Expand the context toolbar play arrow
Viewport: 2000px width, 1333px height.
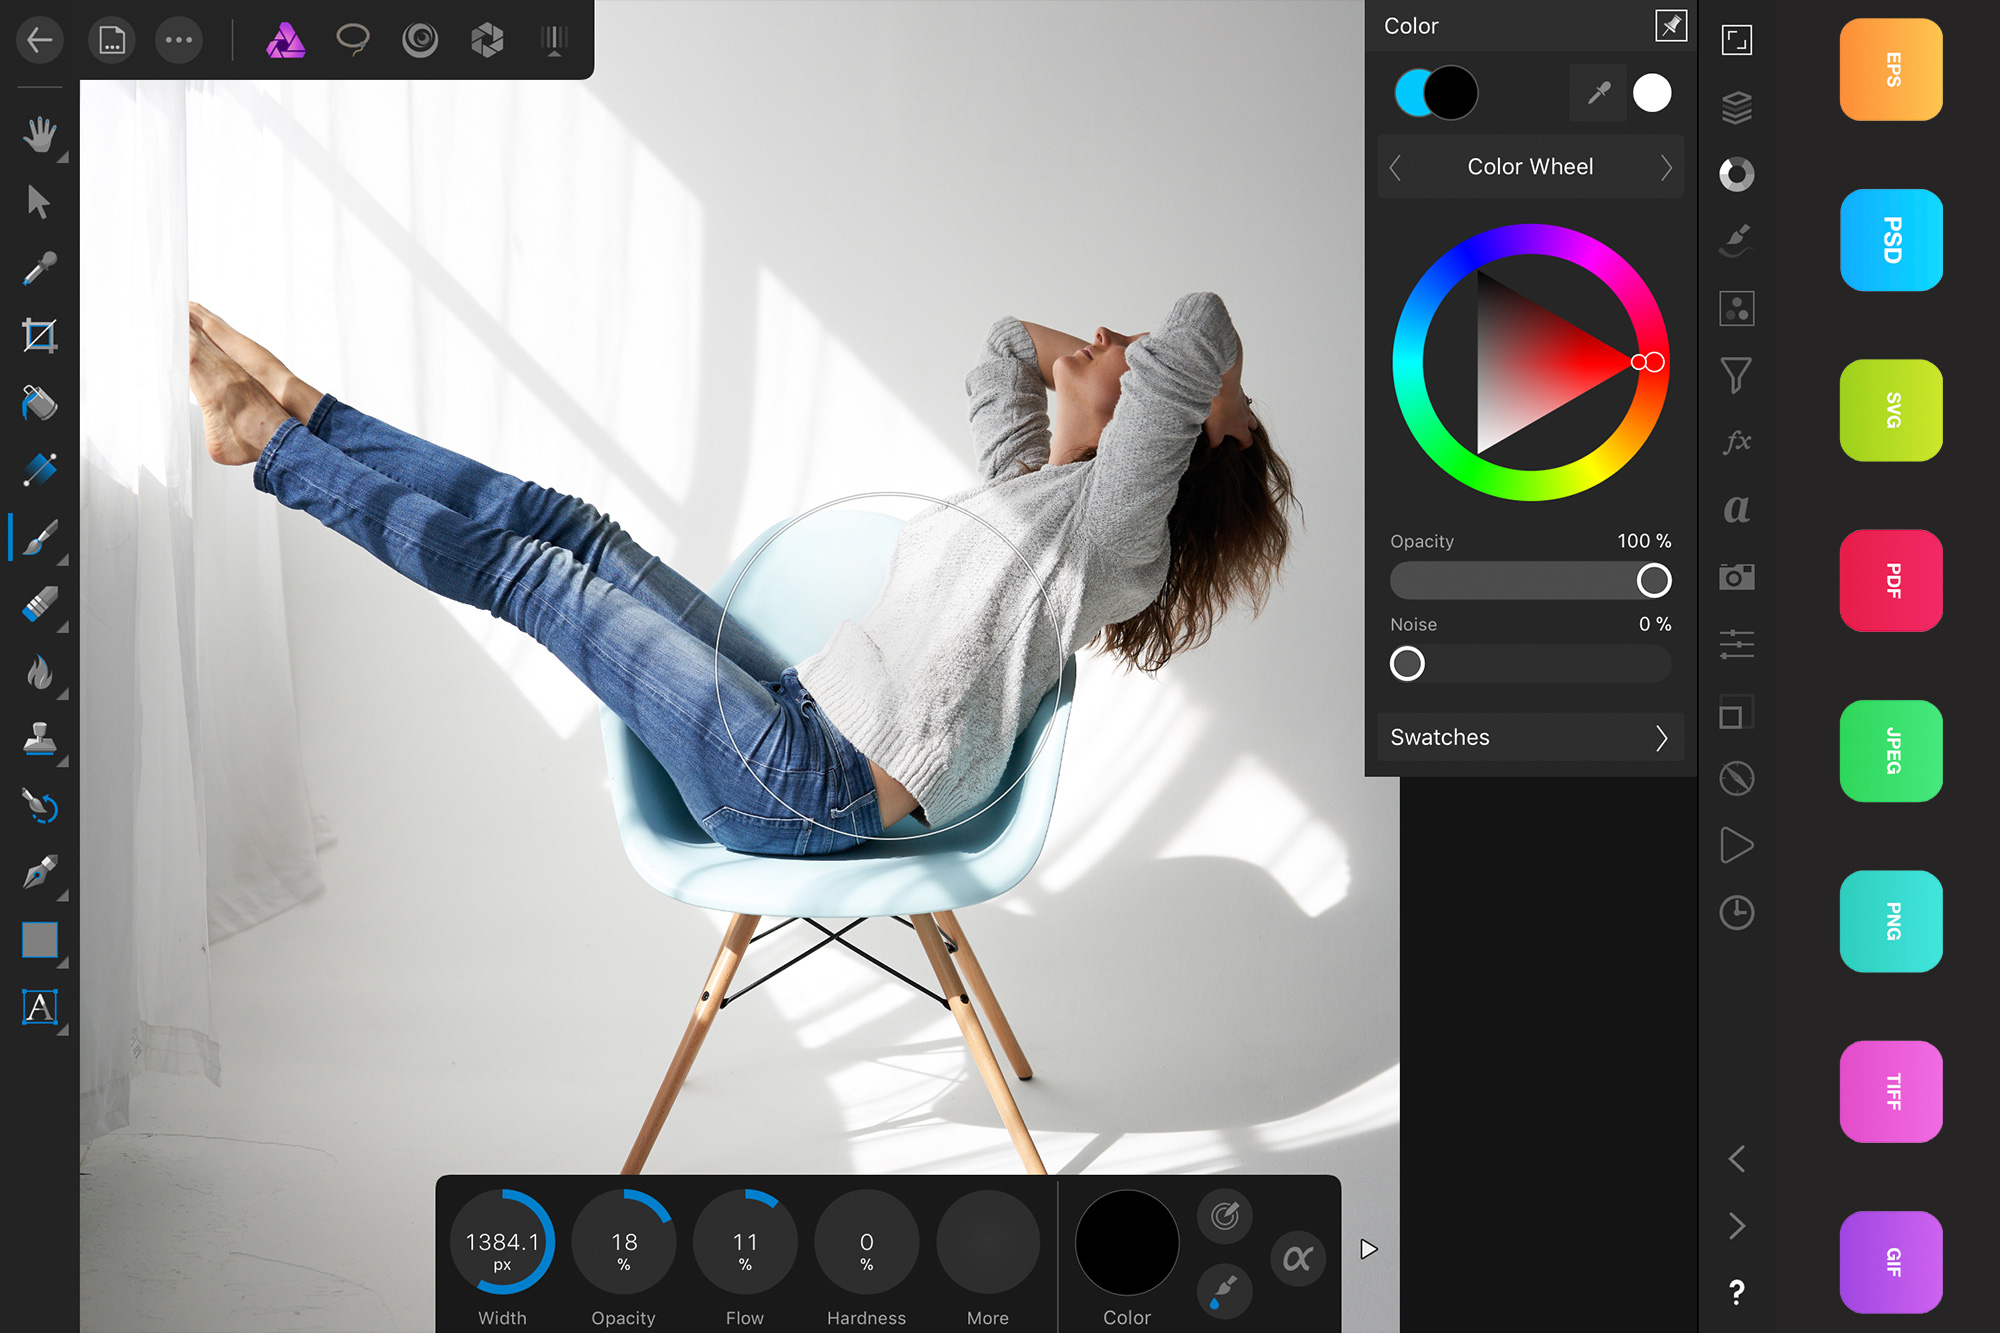point(1369,1249)
